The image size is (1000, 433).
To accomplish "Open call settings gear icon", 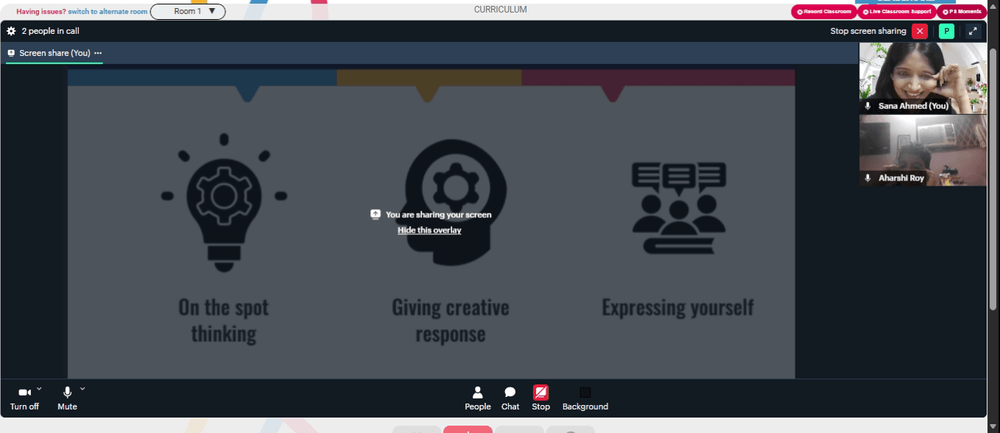I will click(11, 31).
